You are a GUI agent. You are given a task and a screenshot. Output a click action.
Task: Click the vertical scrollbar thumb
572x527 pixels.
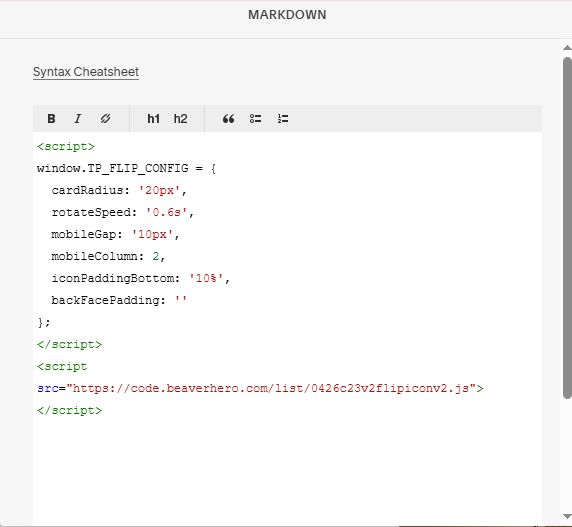tap(567, 228)
